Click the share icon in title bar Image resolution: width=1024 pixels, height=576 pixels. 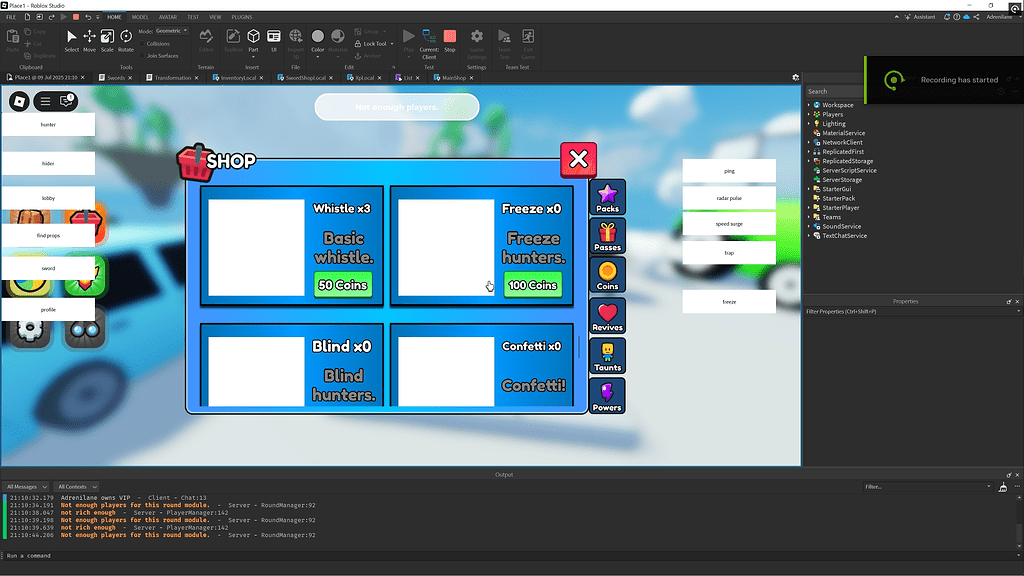(976, 17)
